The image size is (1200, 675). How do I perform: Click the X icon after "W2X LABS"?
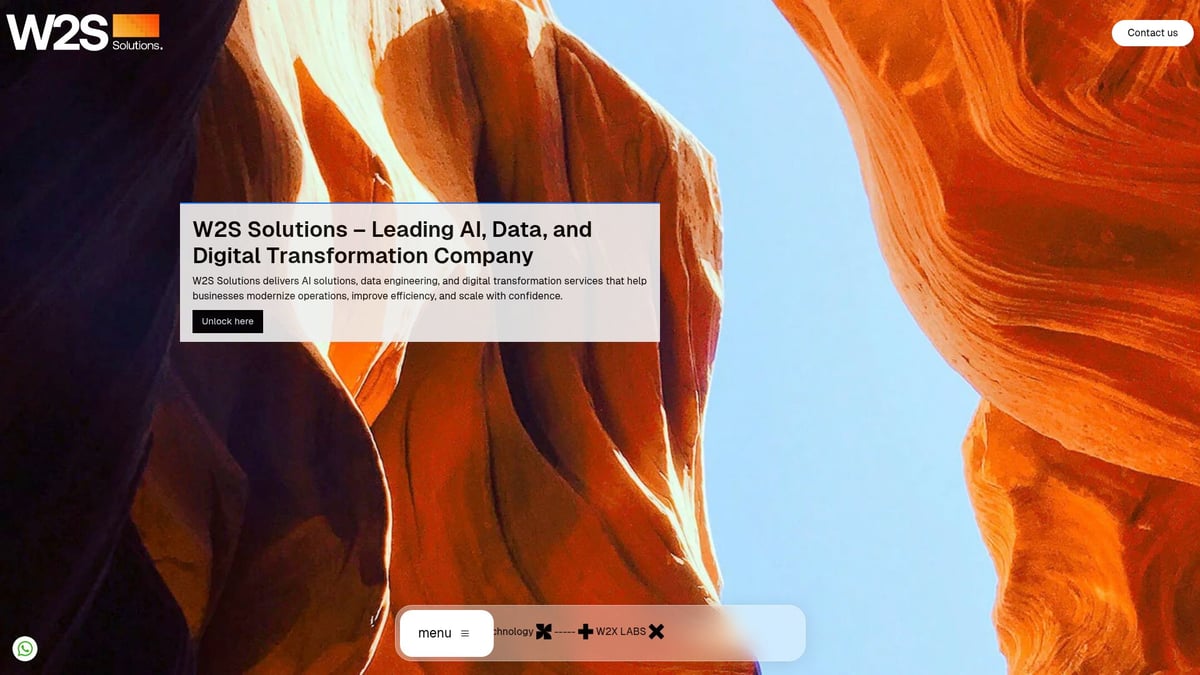pyautogui.click(x=657, y=631)
